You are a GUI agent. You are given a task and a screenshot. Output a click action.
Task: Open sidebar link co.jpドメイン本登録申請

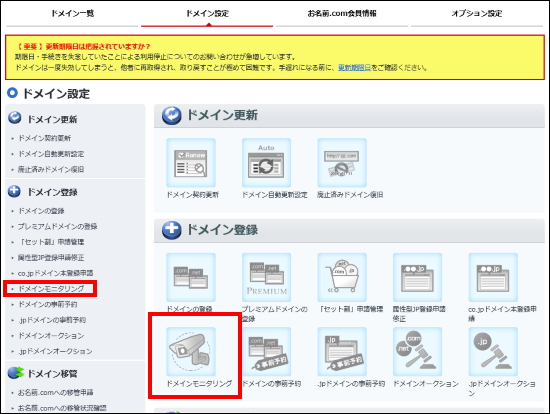click(x=55, y=273)
